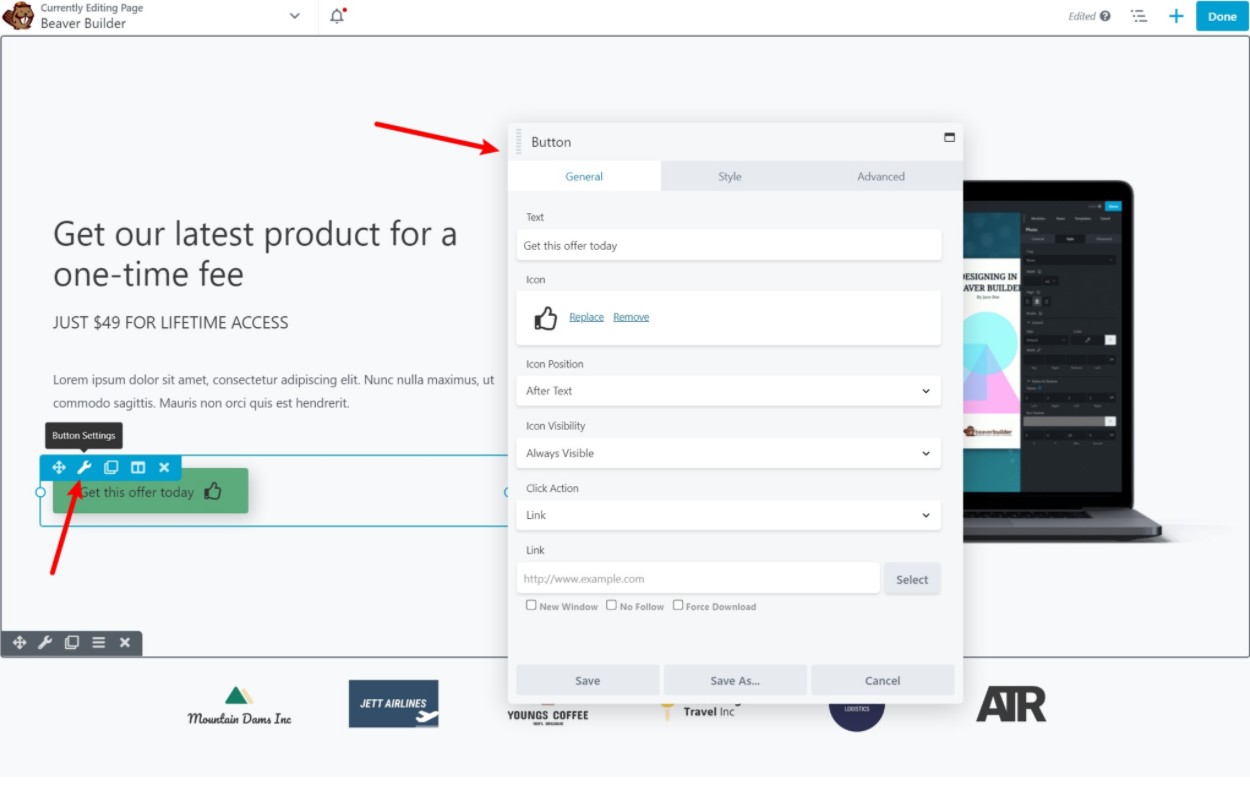Save the button settings

click(x=588, y=680)
